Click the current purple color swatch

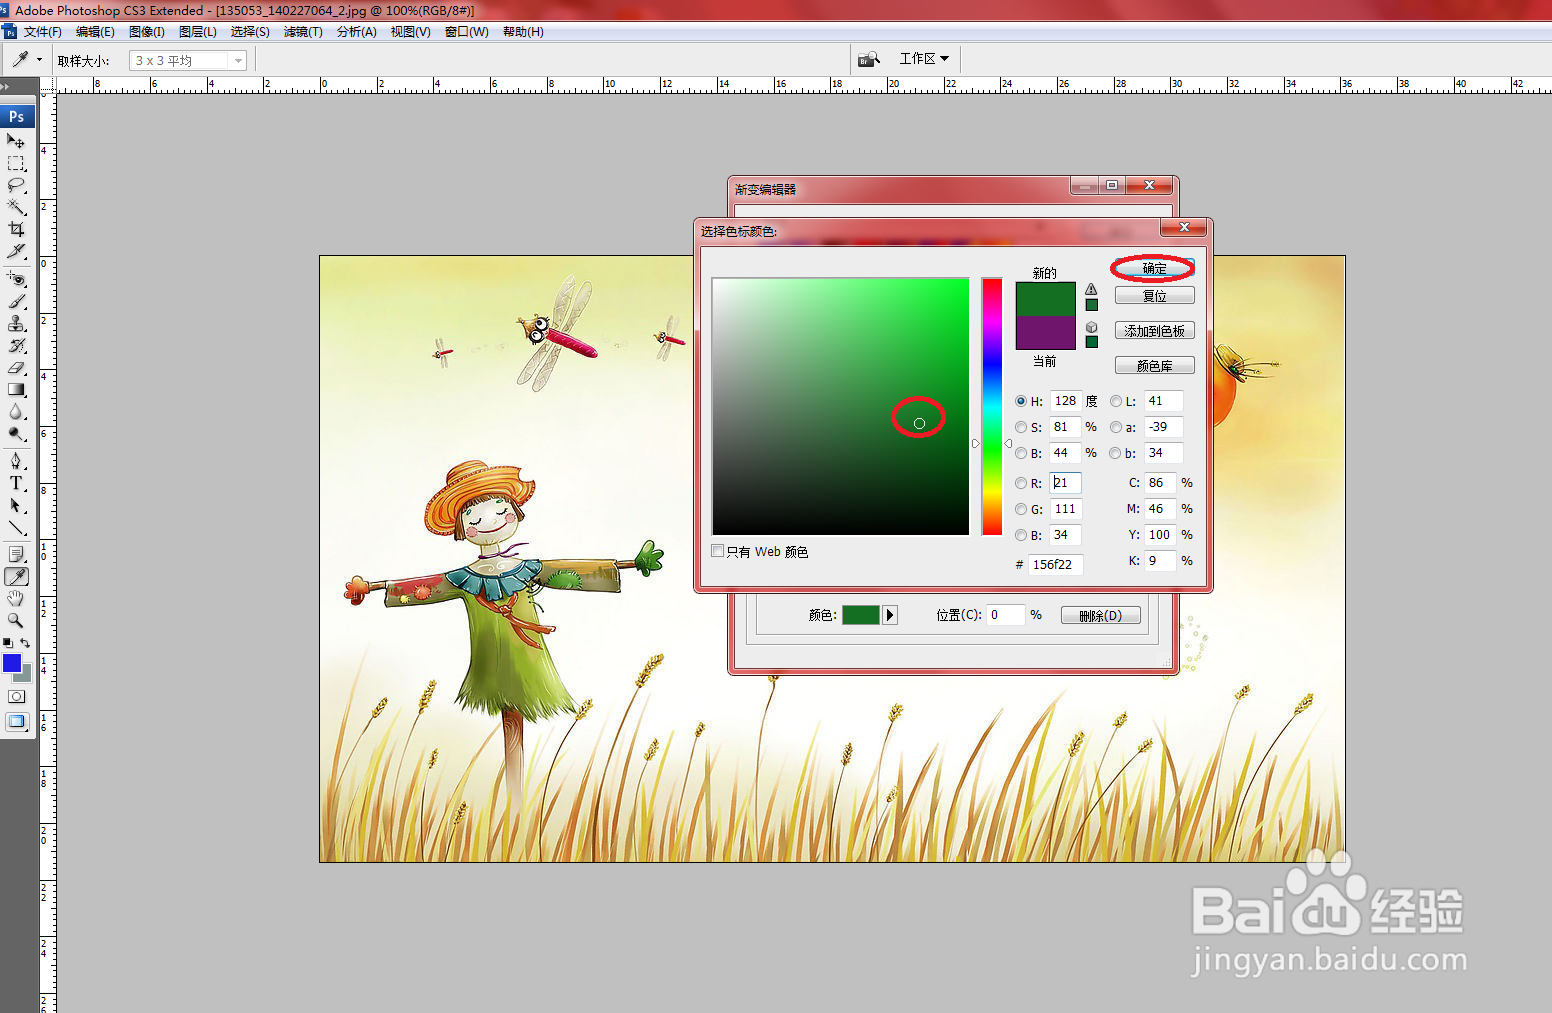1045,332
